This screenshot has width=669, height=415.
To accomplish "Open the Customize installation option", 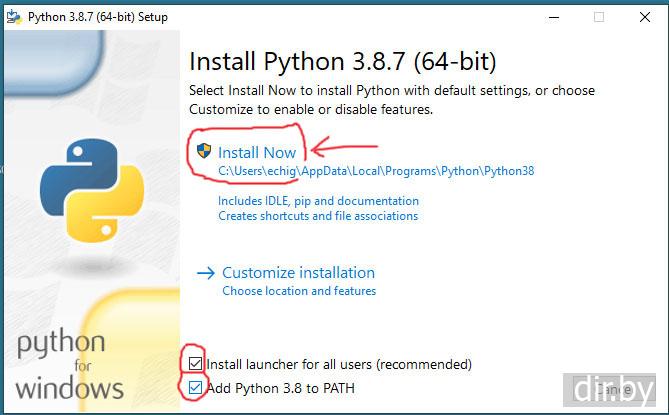I will pos(298,272).
